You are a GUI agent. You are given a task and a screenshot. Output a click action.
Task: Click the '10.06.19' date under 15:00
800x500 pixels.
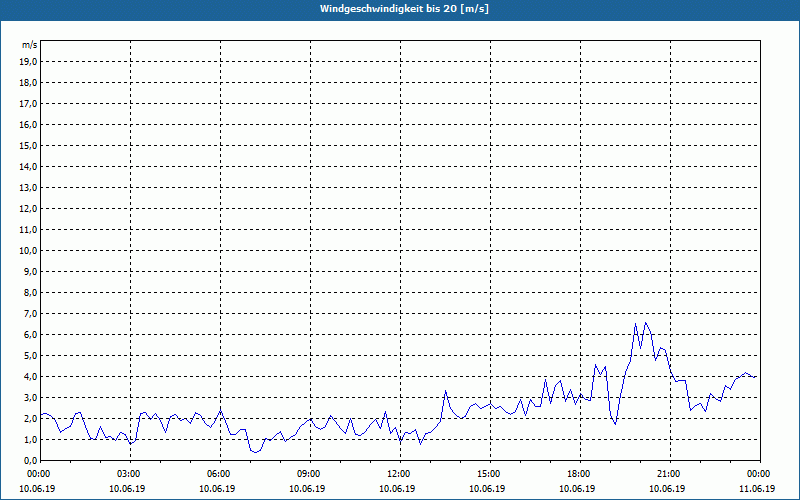[x=487, y=489]
